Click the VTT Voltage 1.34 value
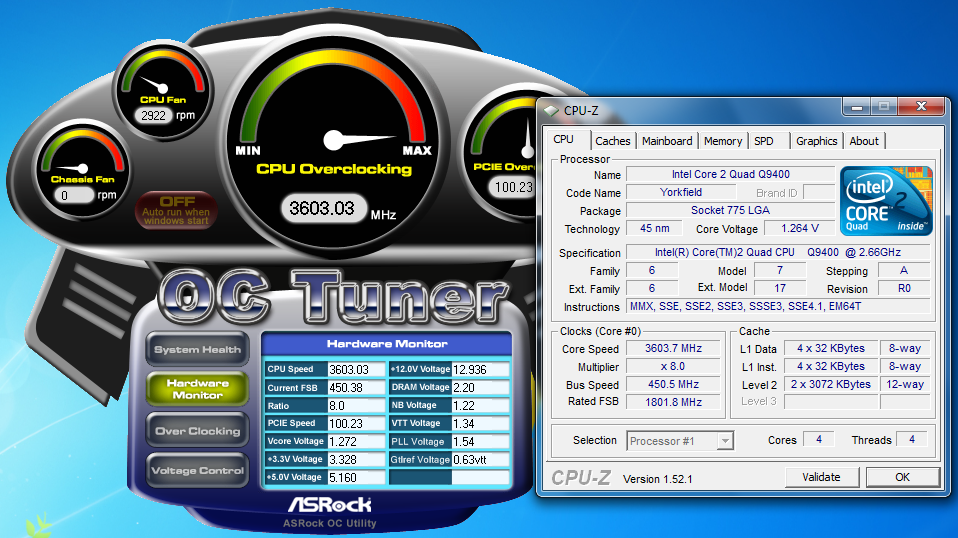 (480, 423)
